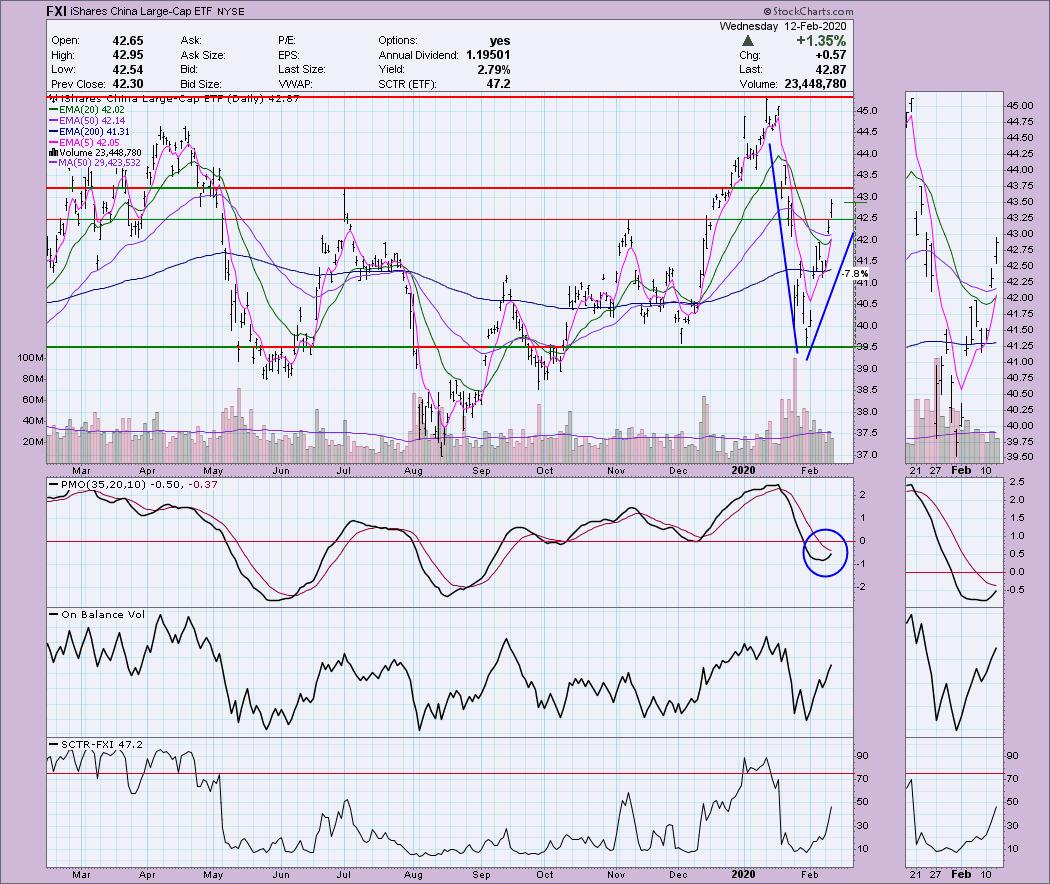Click the -7.8% annotation label

855,274
